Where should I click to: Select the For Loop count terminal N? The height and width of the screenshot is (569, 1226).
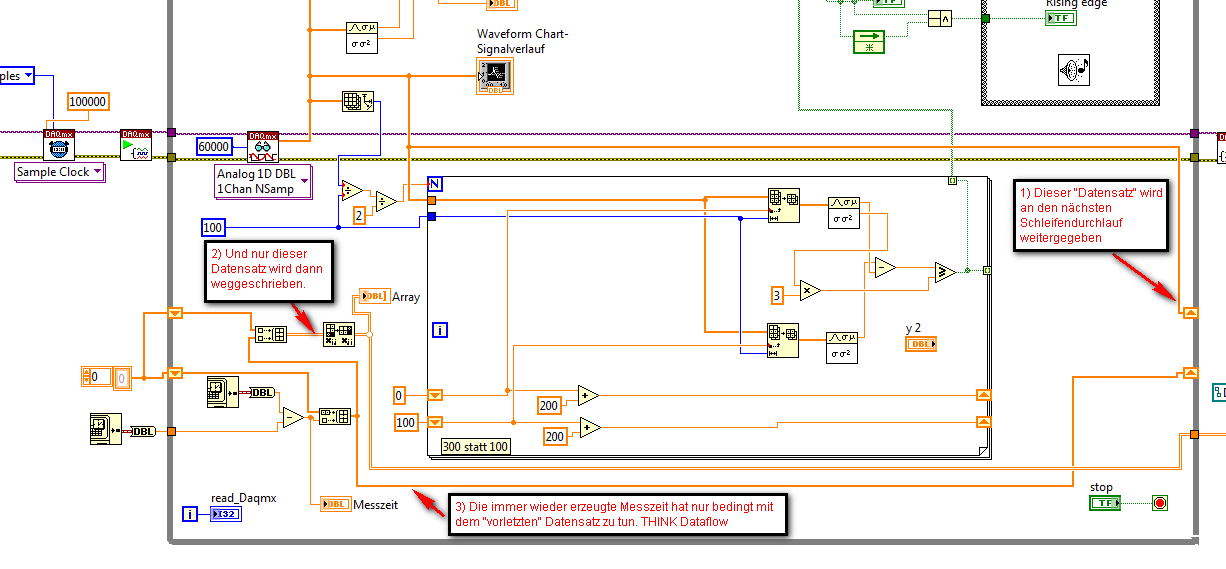tap(434, 183)
